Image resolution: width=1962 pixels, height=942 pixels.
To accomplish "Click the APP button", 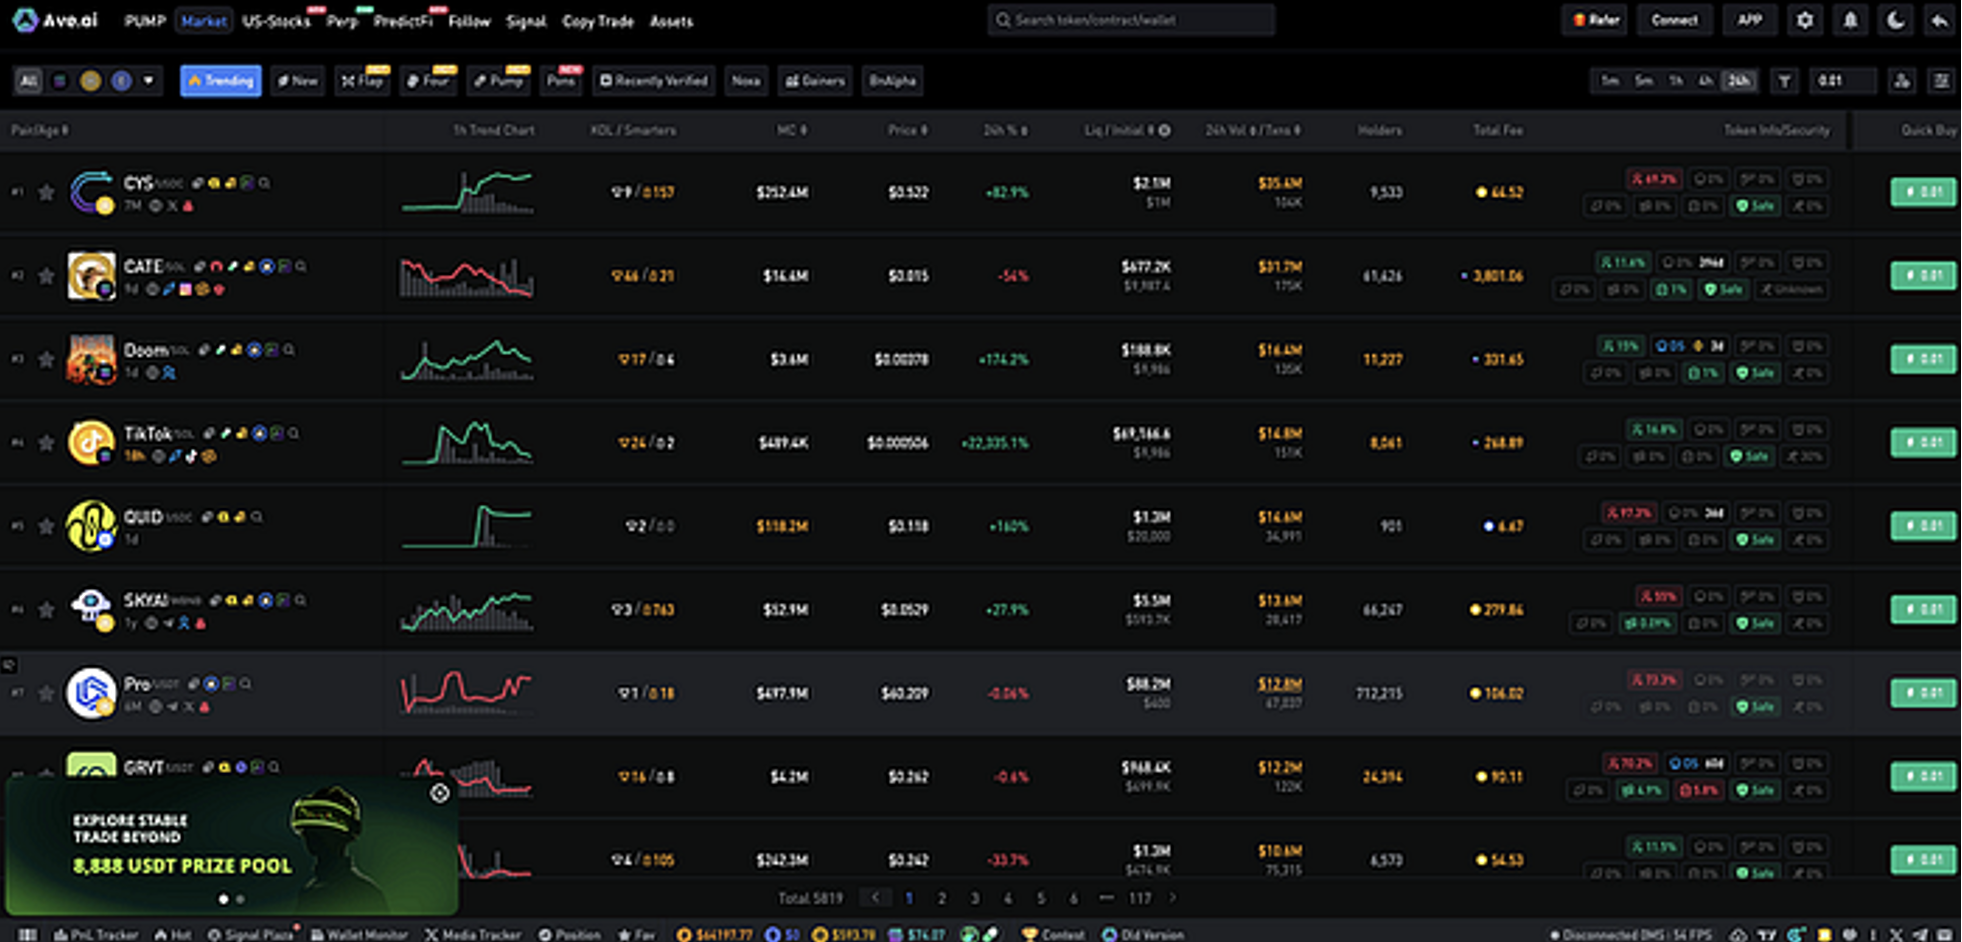I will point(1750,20).
